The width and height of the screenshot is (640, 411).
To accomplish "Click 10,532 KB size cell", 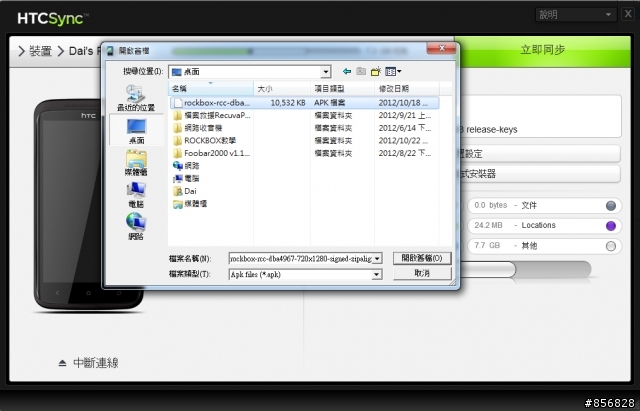I will click(x=288, y=103).
